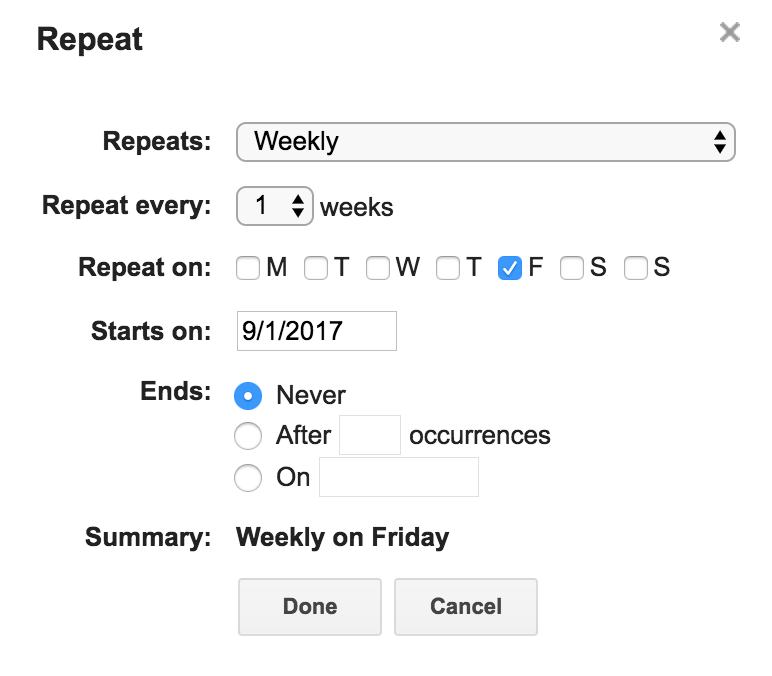The width and height of the screenshot is (772, 676).
Task: Check the Monday (M) checkbox
Action: (x=248, y=268)
